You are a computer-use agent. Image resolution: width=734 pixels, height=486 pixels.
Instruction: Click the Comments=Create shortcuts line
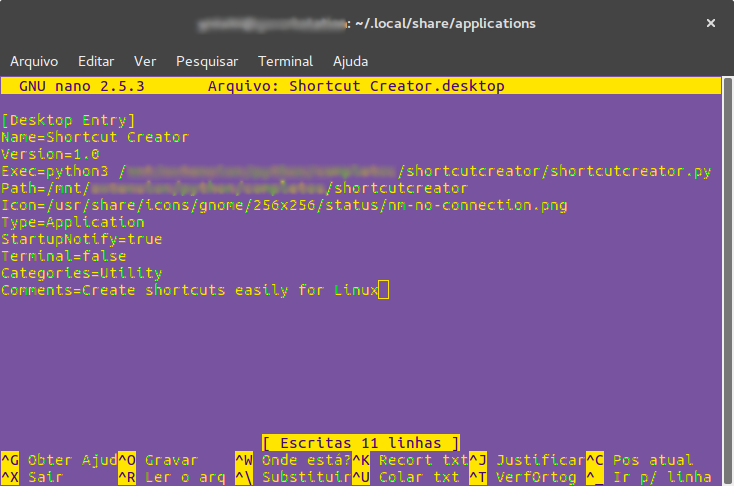point(190,290)
